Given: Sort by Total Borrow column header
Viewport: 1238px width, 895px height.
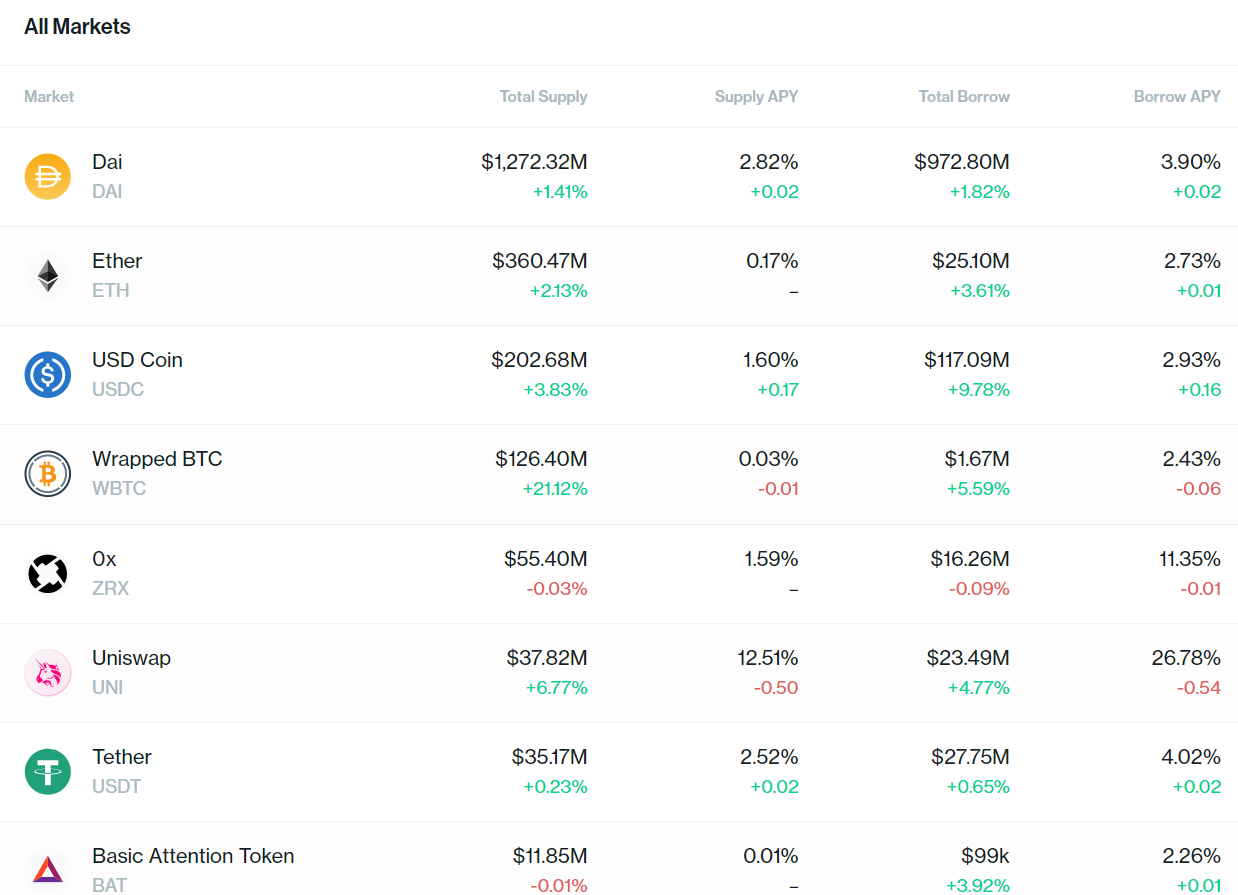Looking at the screenshot, I should point(965,97).
